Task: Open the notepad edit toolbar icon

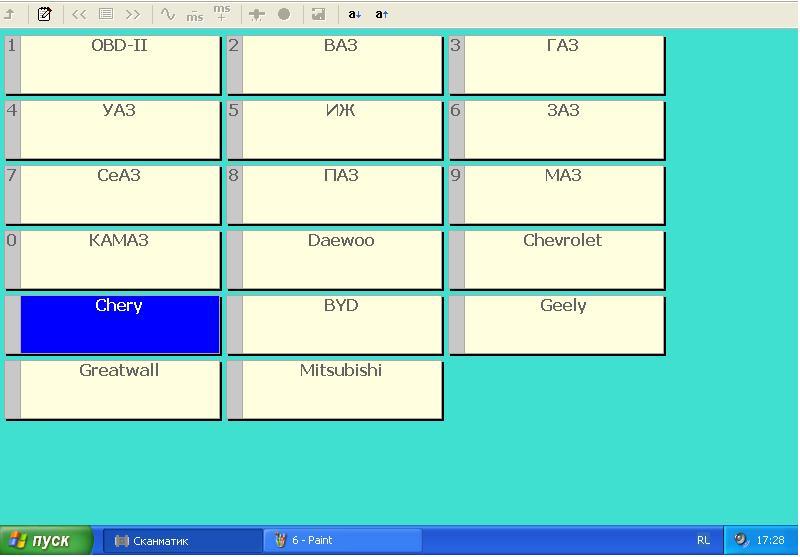Action: (x=44, y=14)
